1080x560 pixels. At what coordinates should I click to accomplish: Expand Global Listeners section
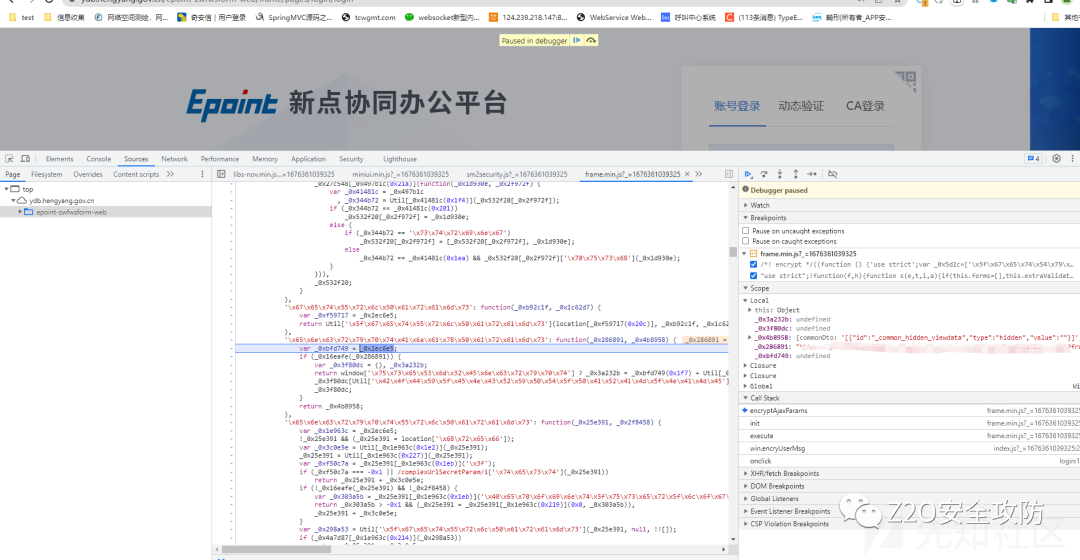(x=773, y=498)
